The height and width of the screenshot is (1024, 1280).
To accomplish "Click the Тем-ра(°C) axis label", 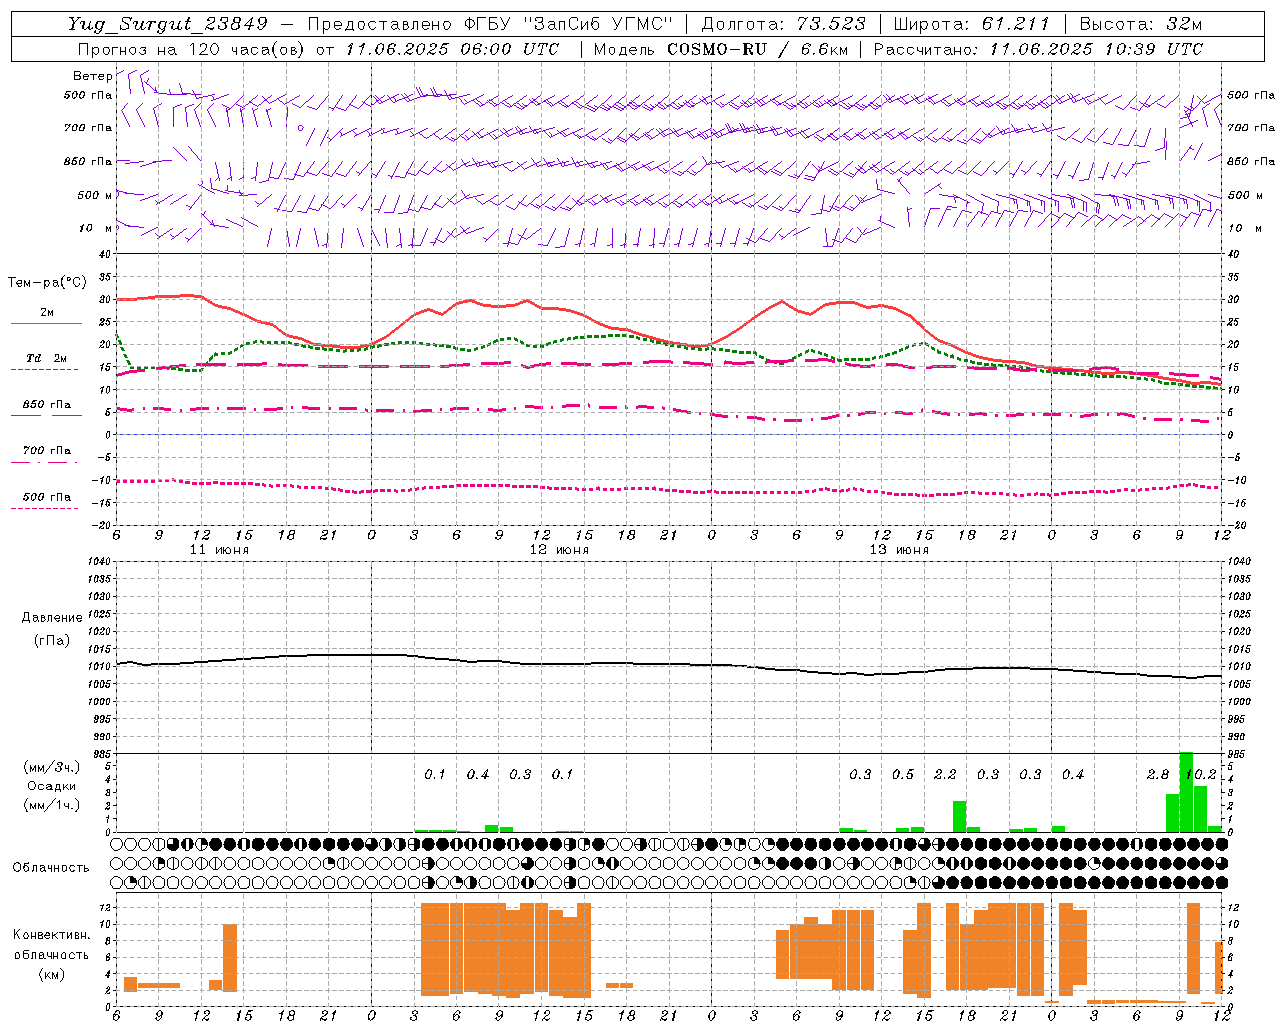I will click(47, 283).
